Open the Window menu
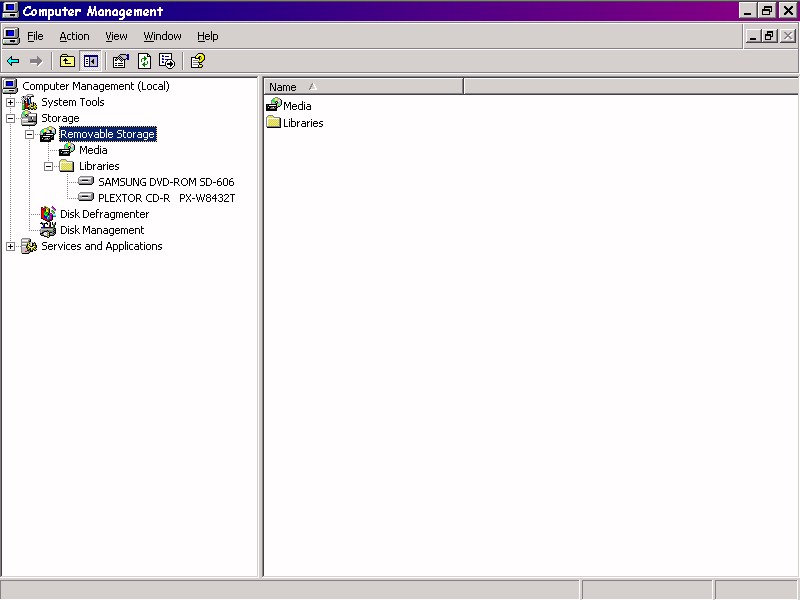The image size is (800, 600). (162, 36)
